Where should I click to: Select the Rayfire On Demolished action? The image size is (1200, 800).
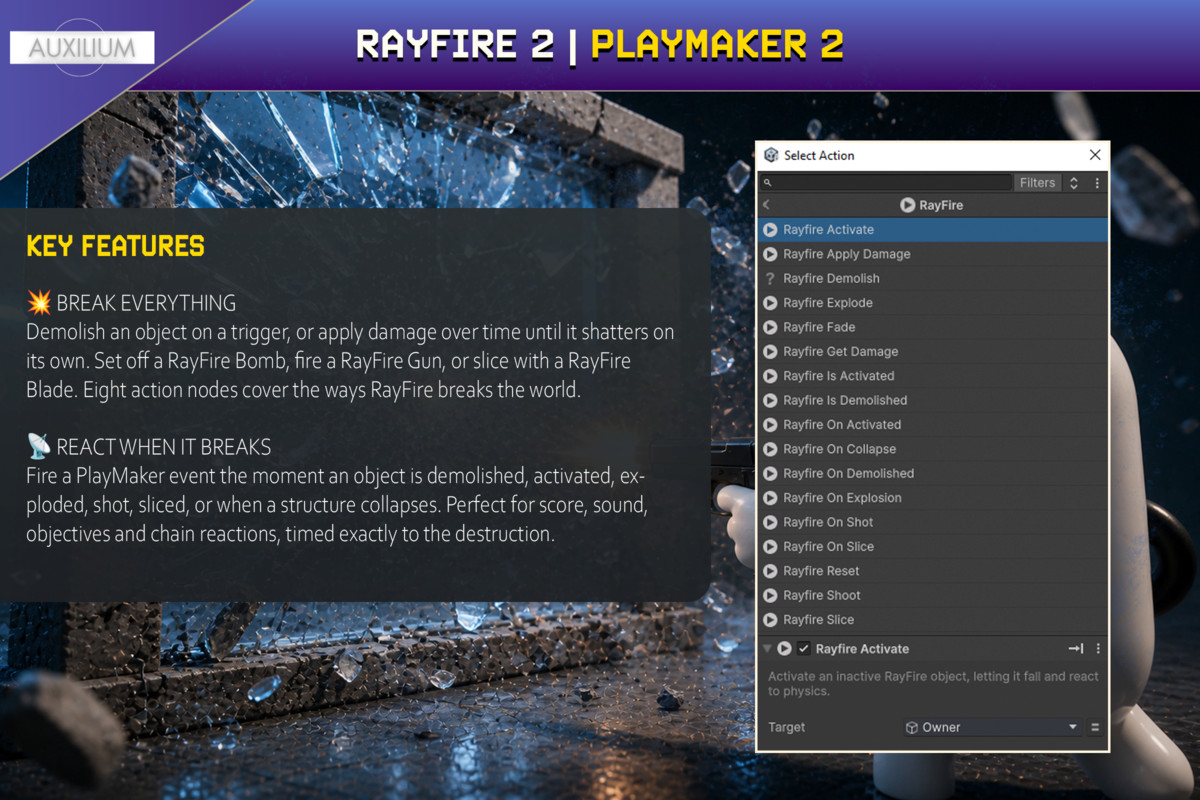click(x=933, y=473)
